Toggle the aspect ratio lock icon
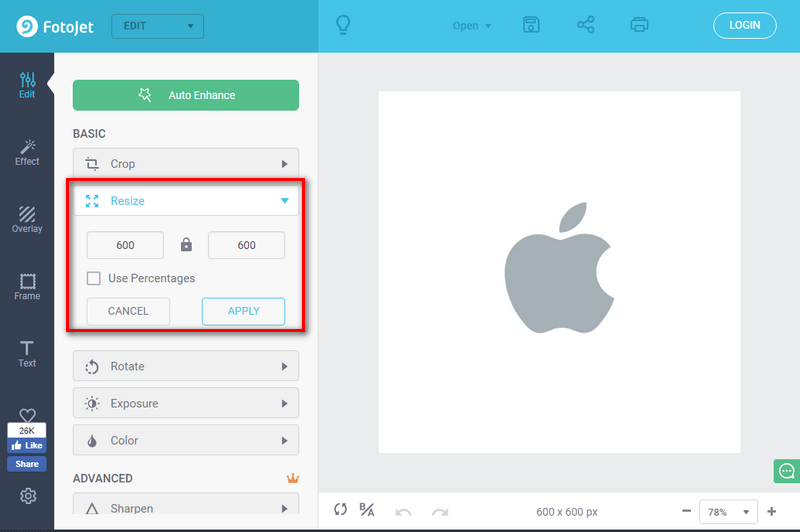The height and width of the screenshot is (532, 800). (186, 245)
